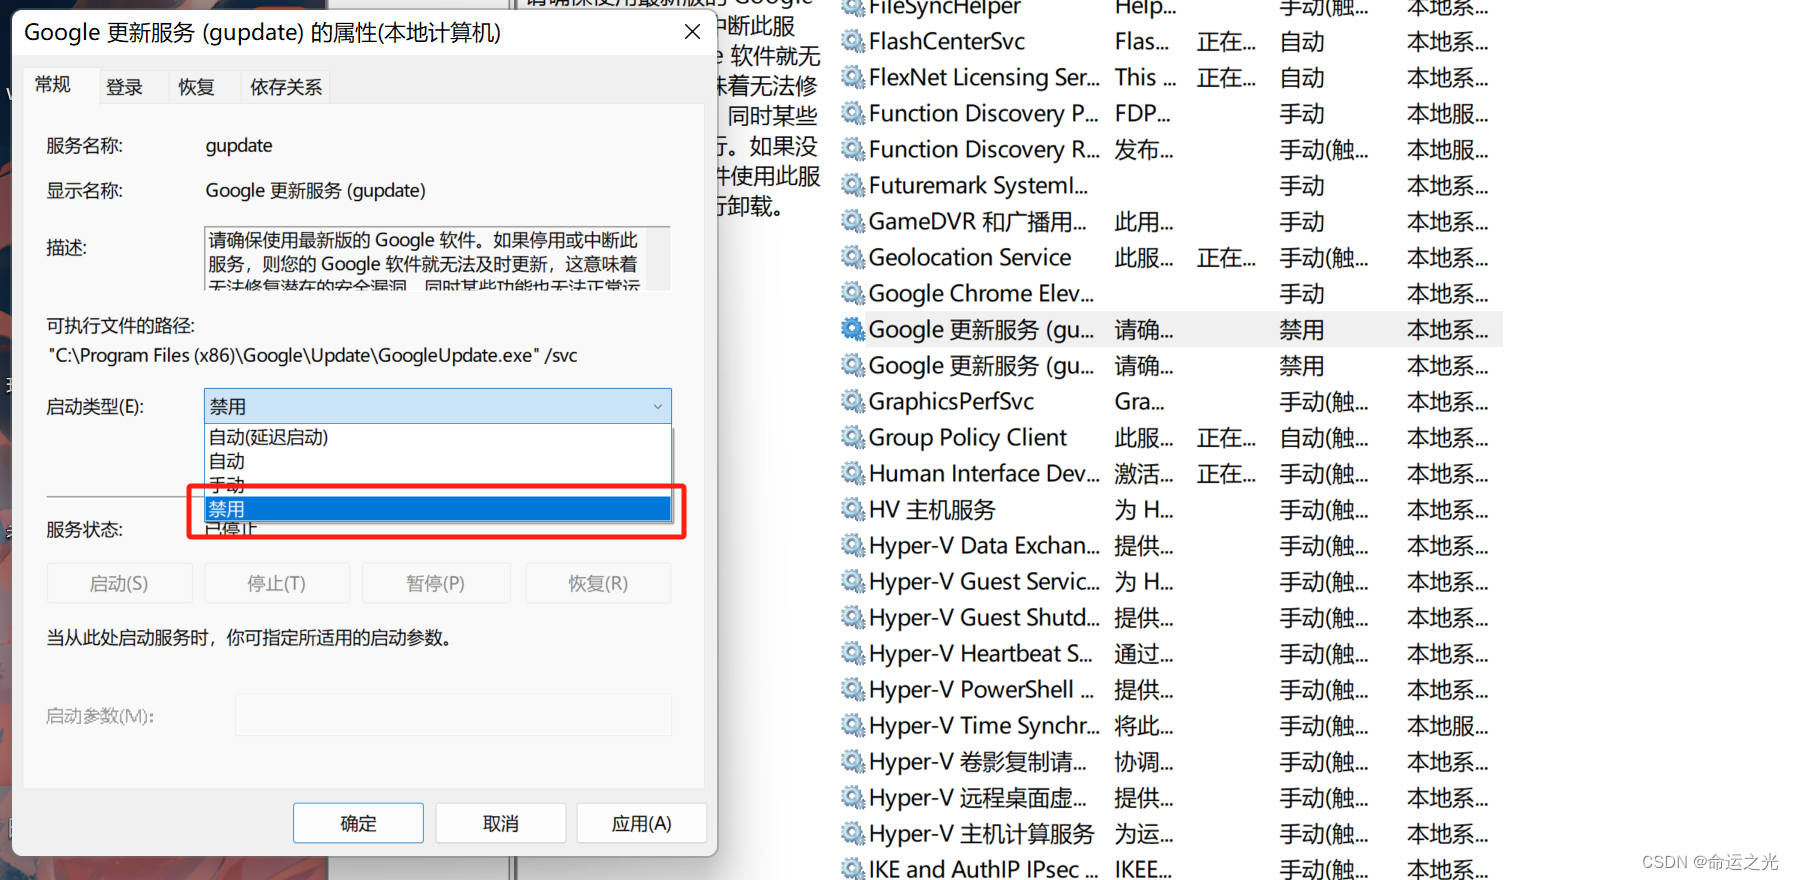Click gear icon of GameDVR 和广播用 service
The height and width of the screenshot is (880, 1794).
coord(852,222)
